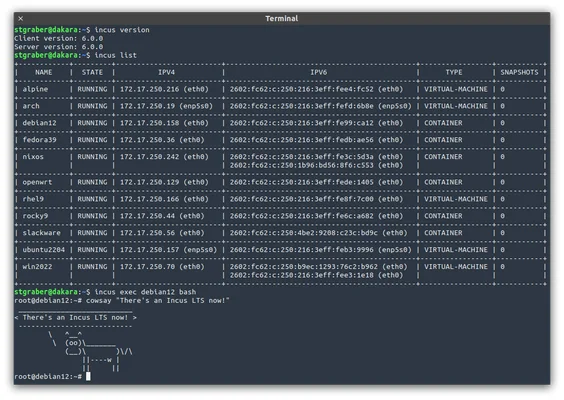Screen dimensions: 564x400
Task: Click rhel9's IPv4 address 172.17.250.166
Action: pos(150,199)
